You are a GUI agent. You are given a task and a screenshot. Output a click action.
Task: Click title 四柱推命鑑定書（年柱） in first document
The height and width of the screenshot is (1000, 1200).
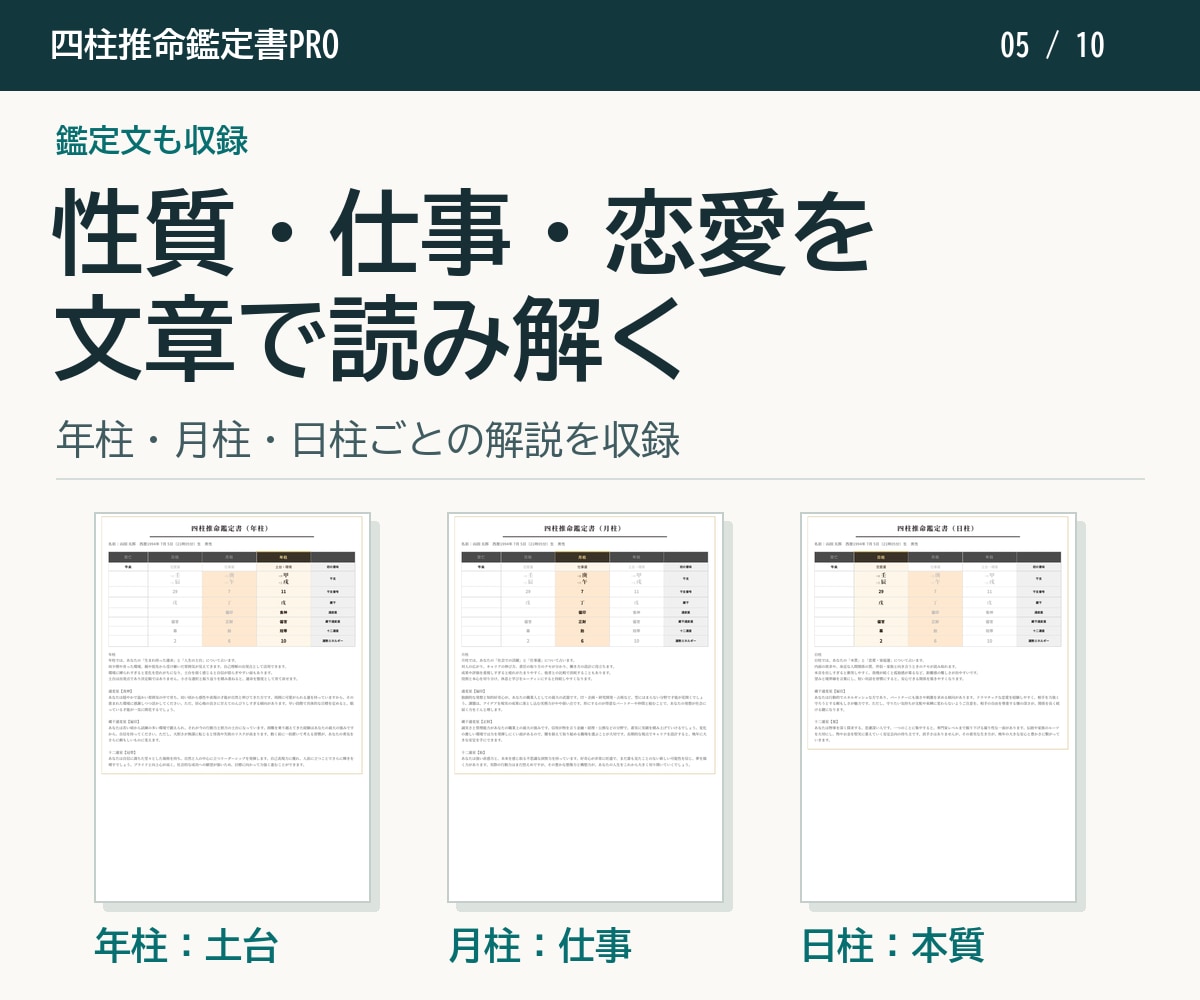[x=232, y=528]
